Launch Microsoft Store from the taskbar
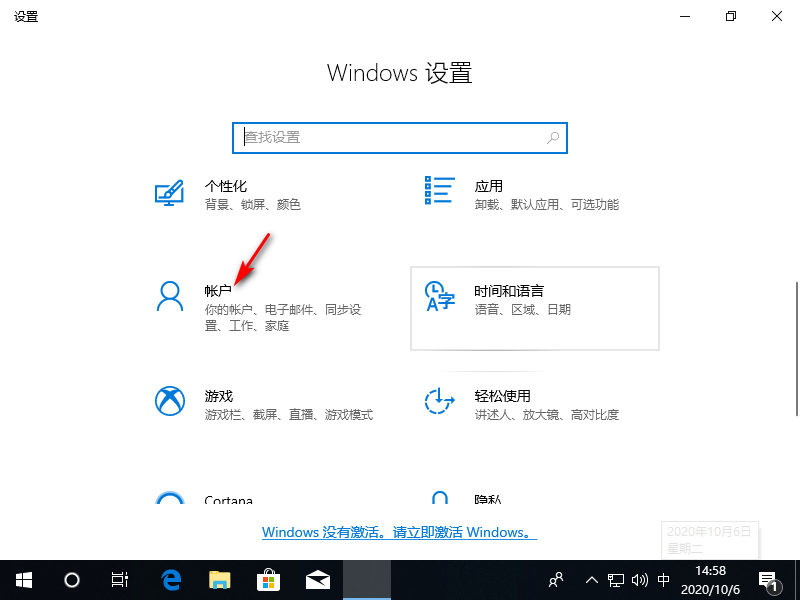Screen dimensions: 800x600 click(268, 580)
